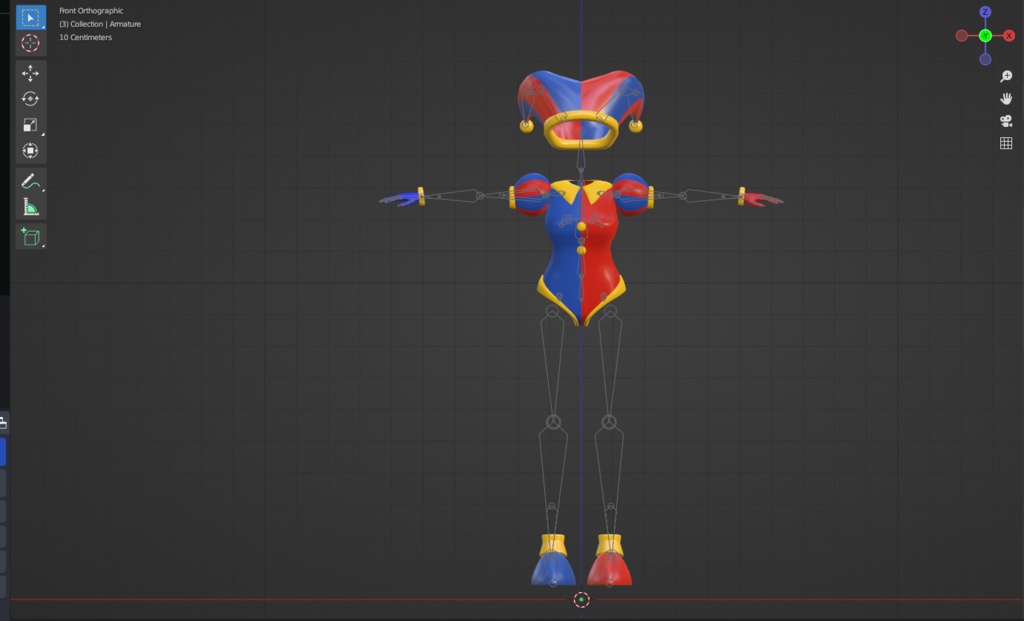Expand the Box Select tool variants arrow

tap(41, 27)
